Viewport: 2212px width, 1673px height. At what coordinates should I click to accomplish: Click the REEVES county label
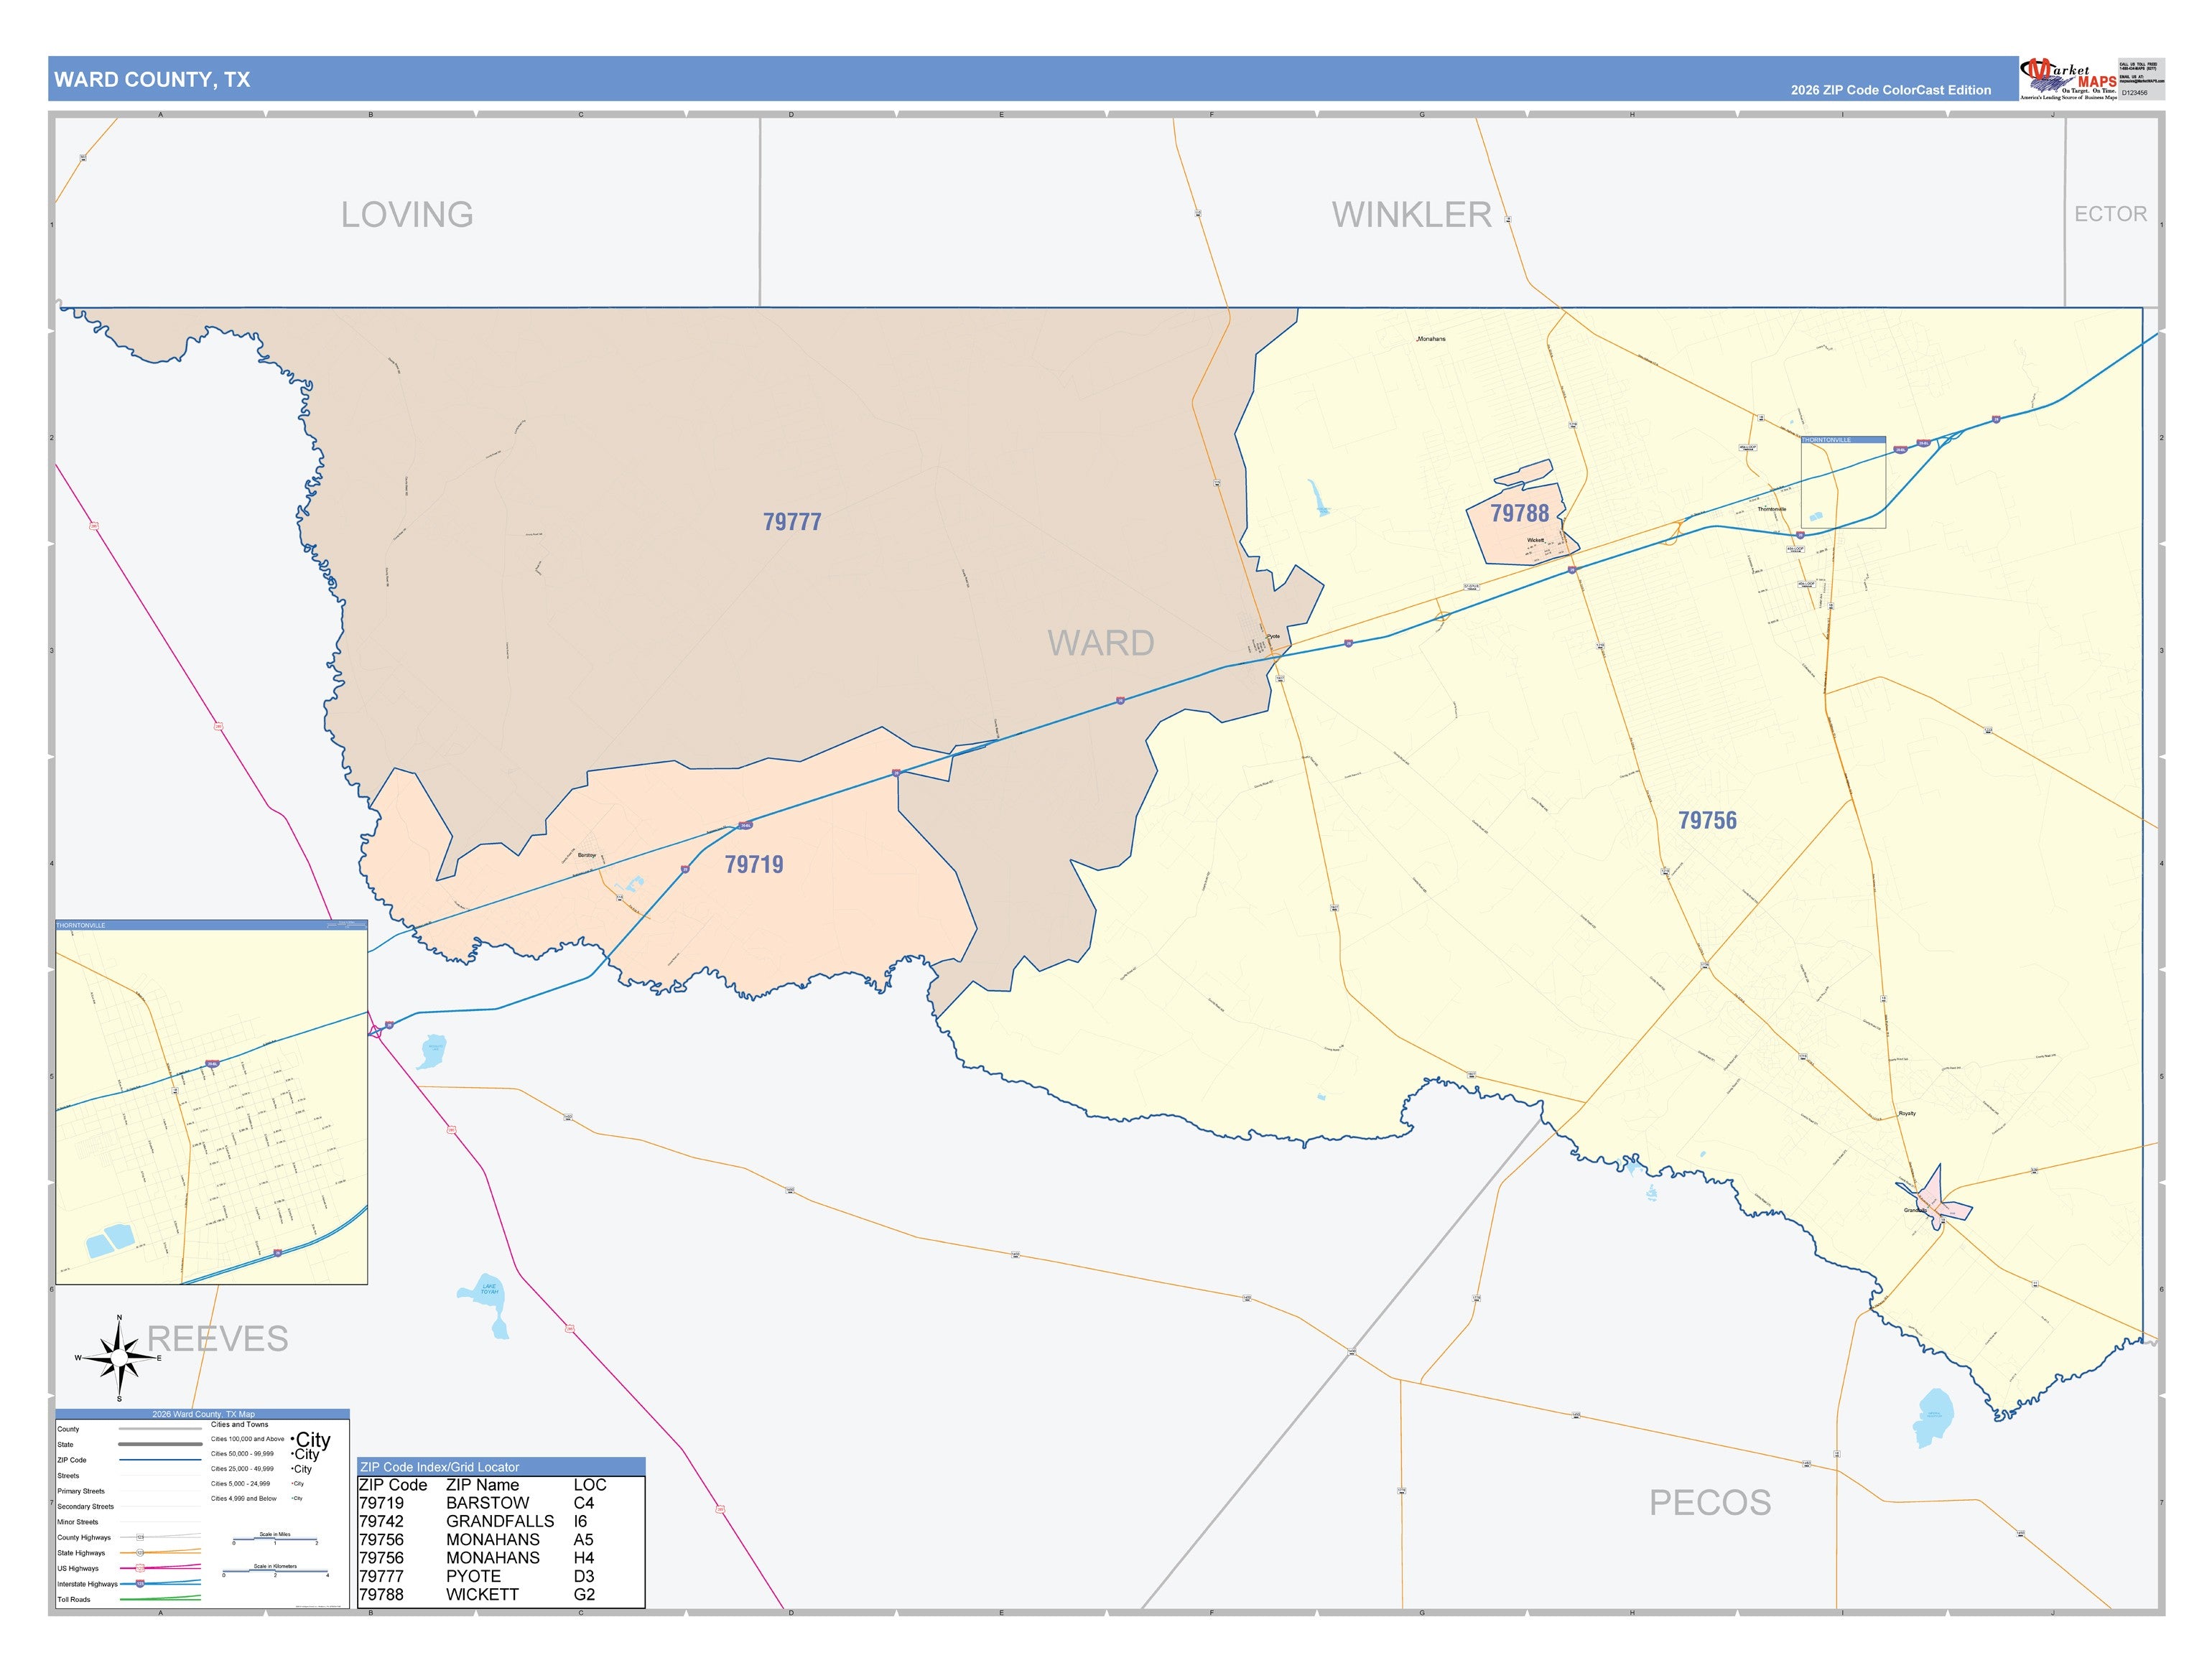tap(218, 1338)
